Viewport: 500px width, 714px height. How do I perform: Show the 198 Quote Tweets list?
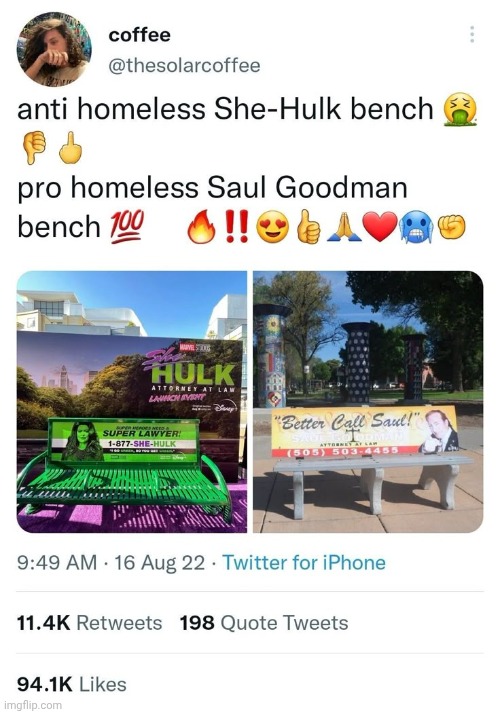[264, 622]
